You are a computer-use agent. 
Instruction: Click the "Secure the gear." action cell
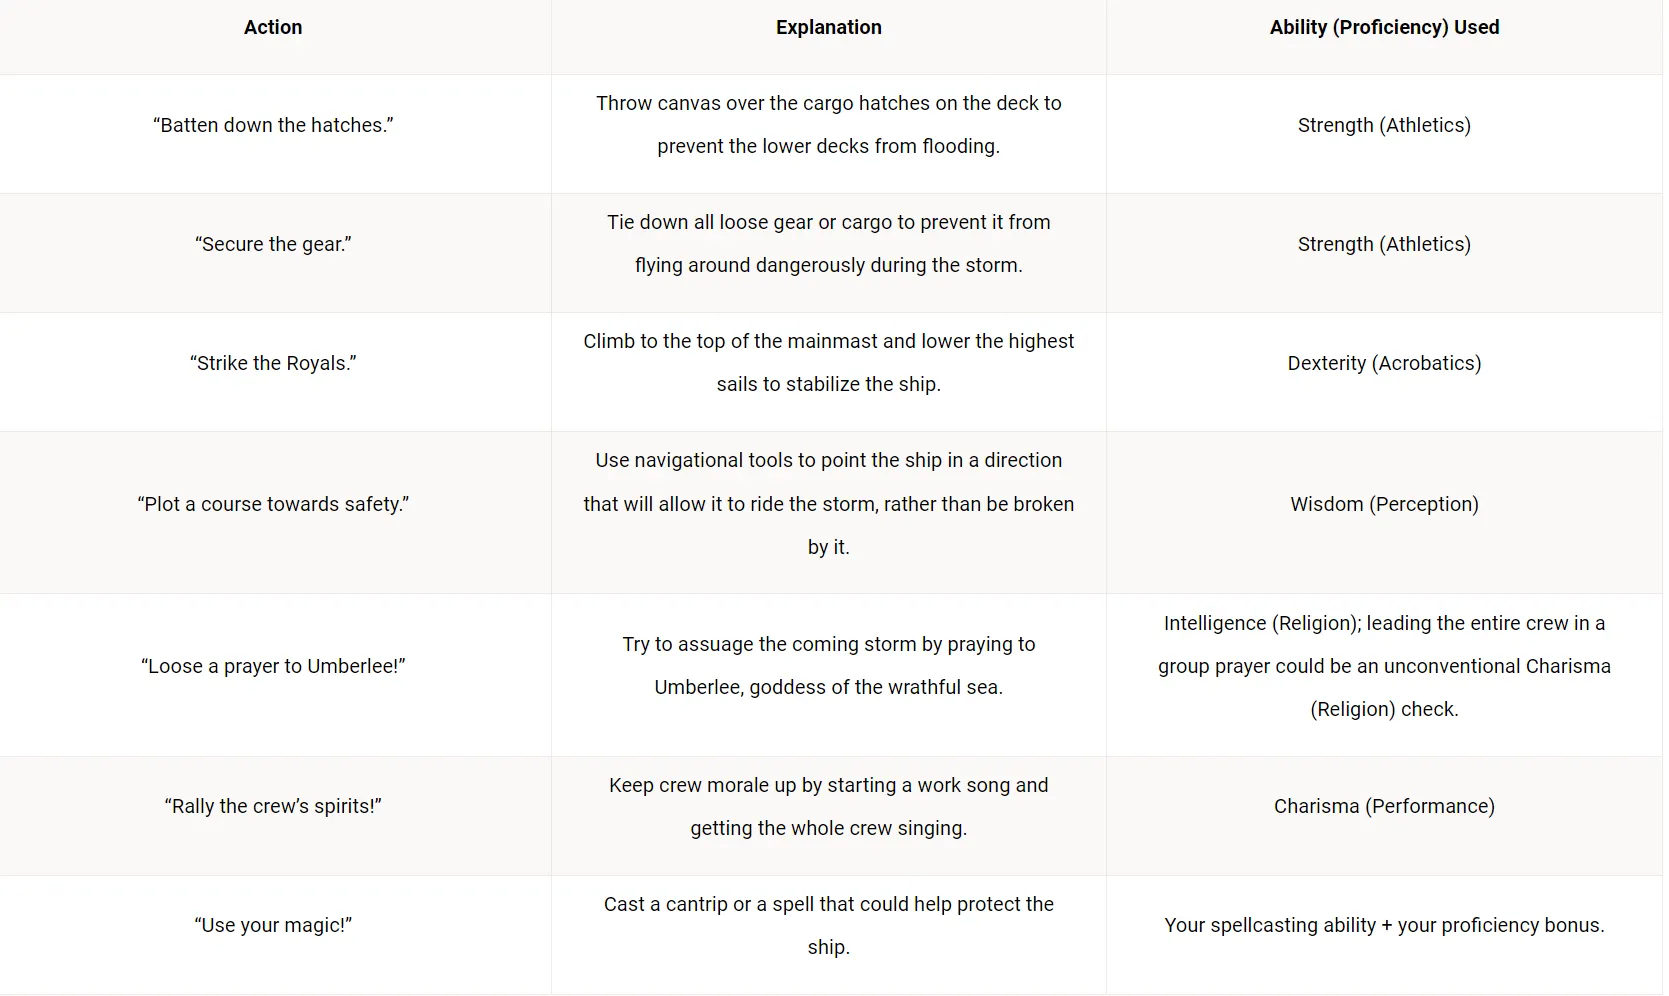273,244
